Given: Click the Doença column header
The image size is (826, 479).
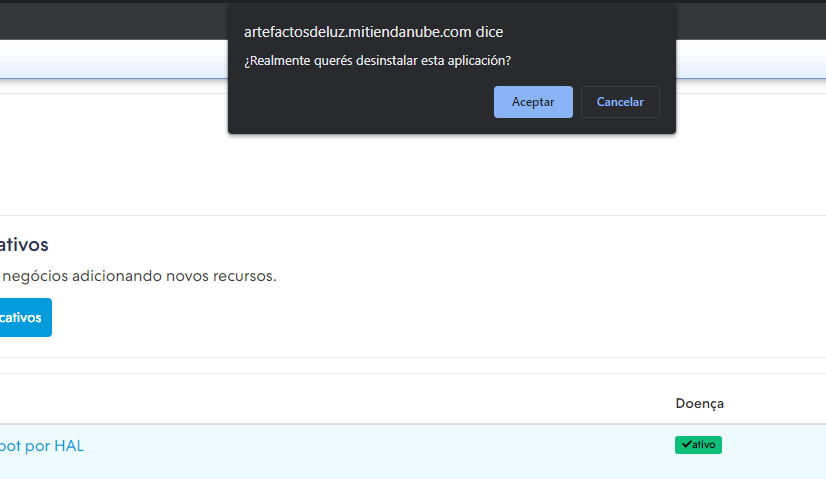Looking at the screenshot, I should pos(699,403).
